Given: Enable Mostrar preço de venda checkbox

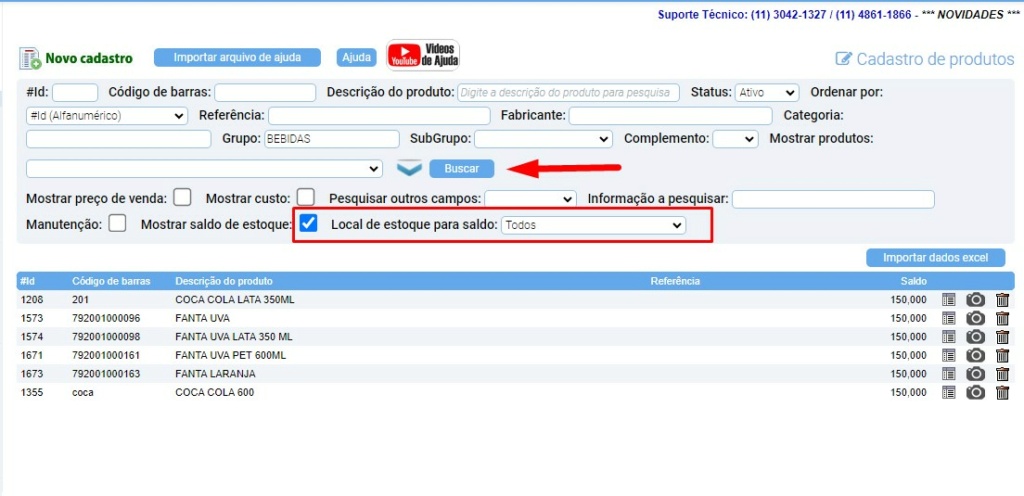Looking at the screenshot, I should click(x=182, y=197).
